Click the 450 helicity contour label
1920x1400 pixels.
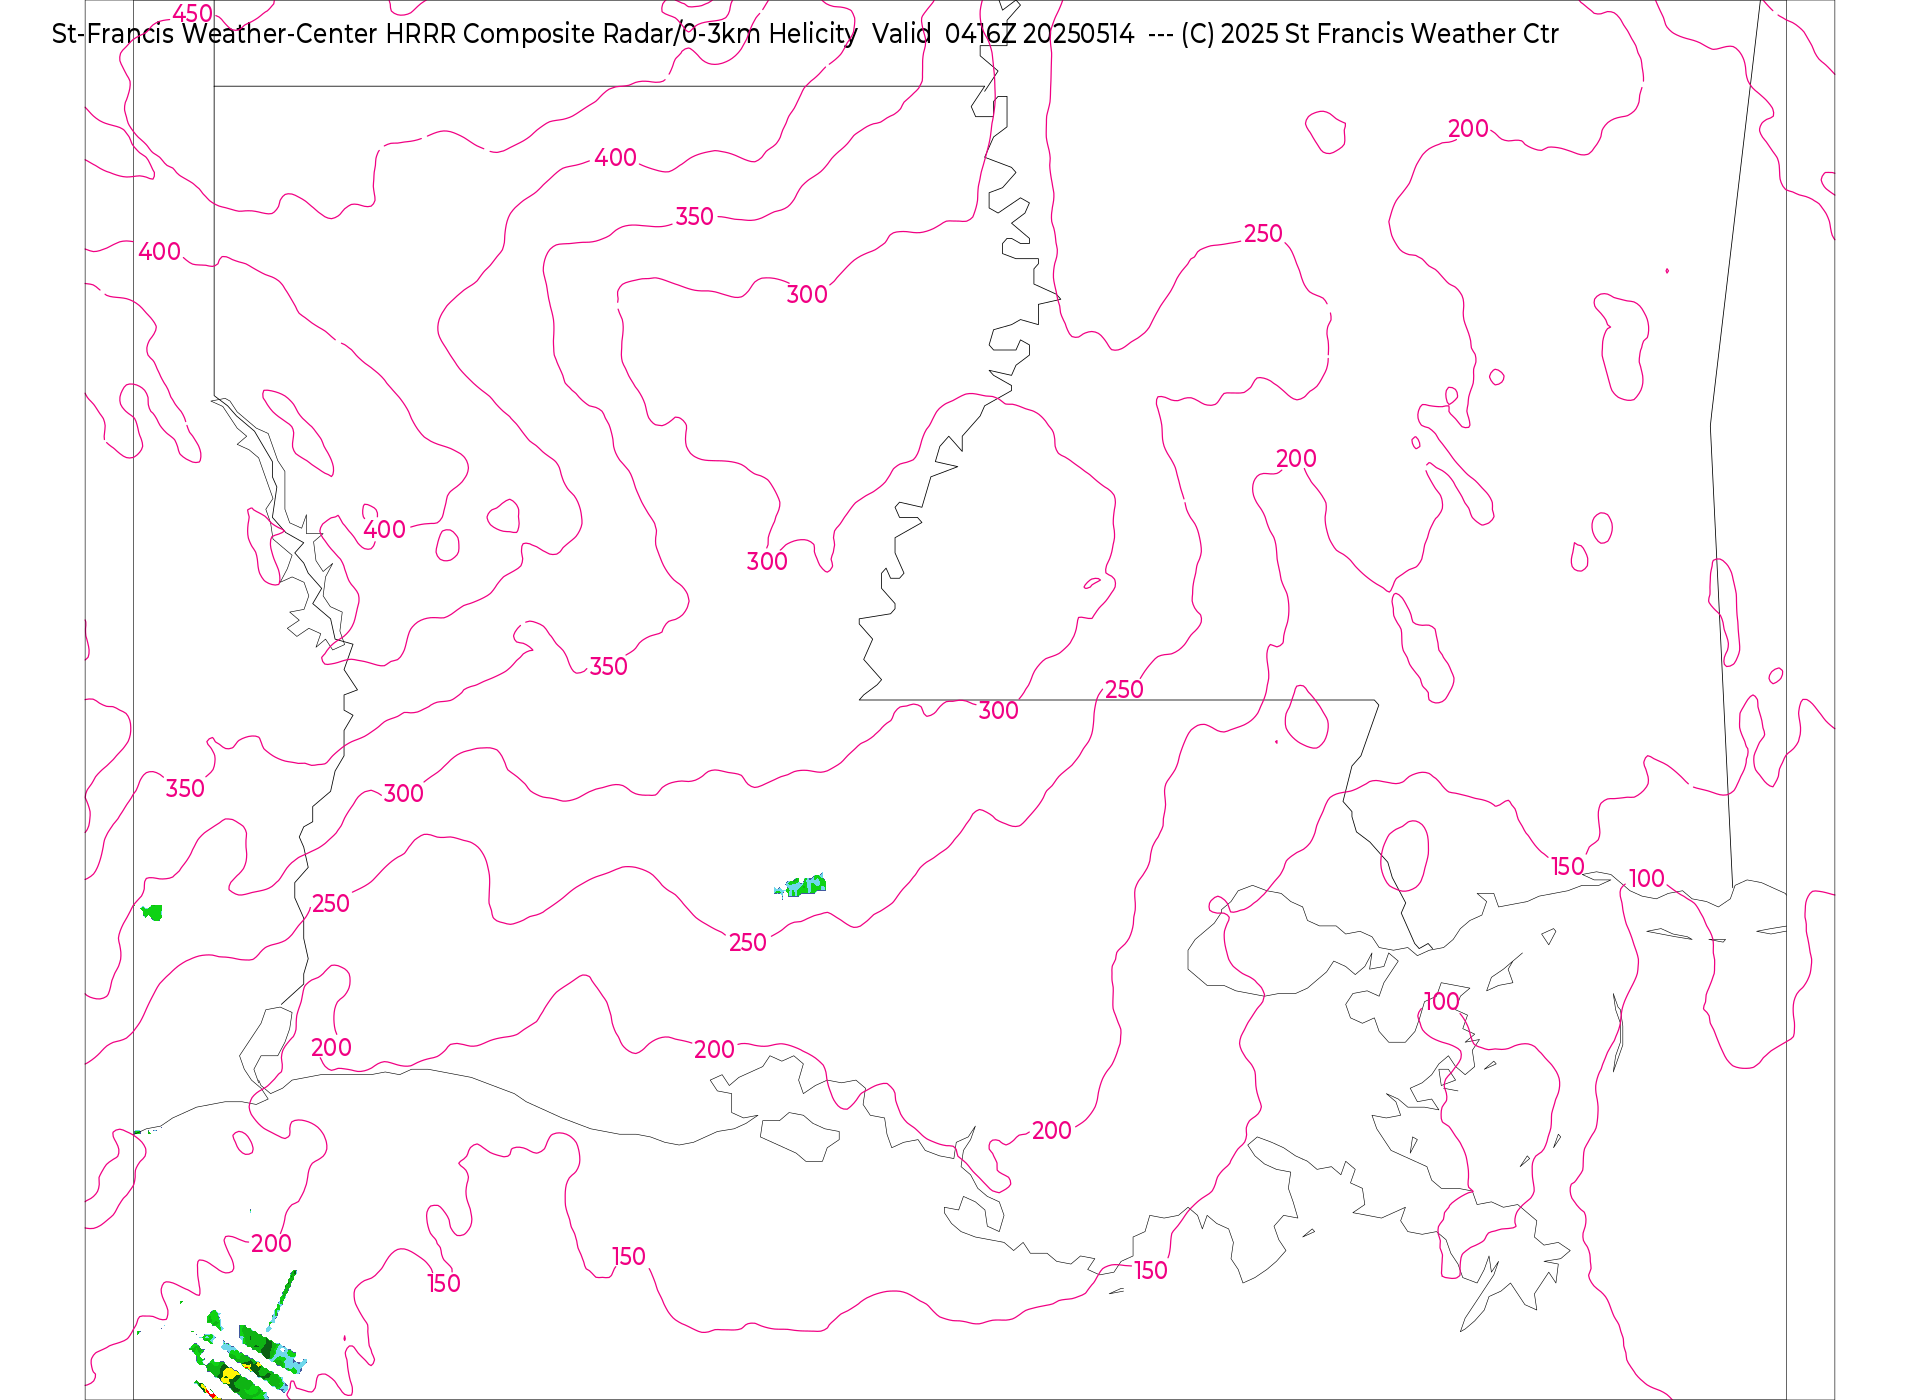192,13
